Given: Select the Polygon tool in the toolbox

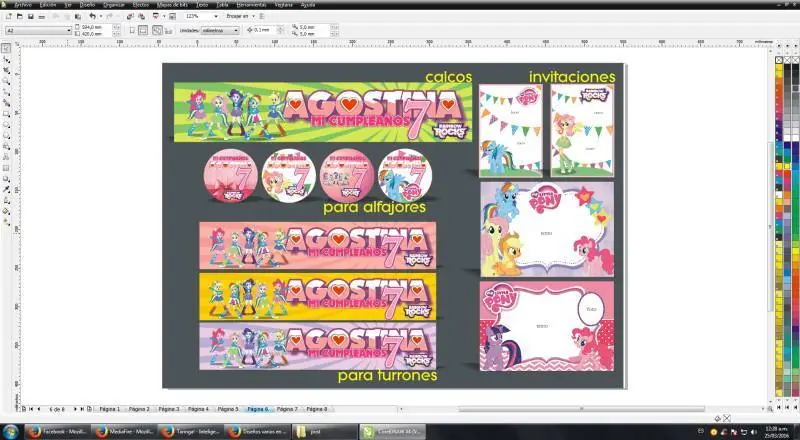Looking at the screenshot, I should click(6, 136).
